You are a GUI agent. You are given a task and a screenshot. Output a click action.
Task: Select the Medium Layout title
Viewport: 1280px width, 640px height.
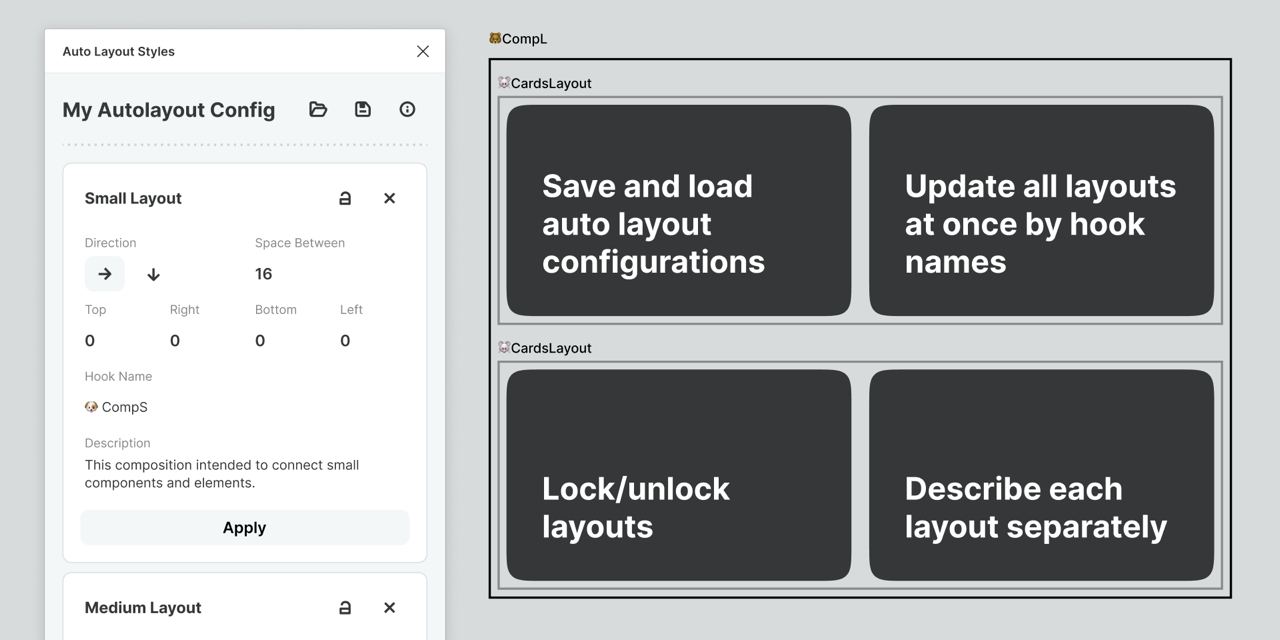(x=143, y=607)
